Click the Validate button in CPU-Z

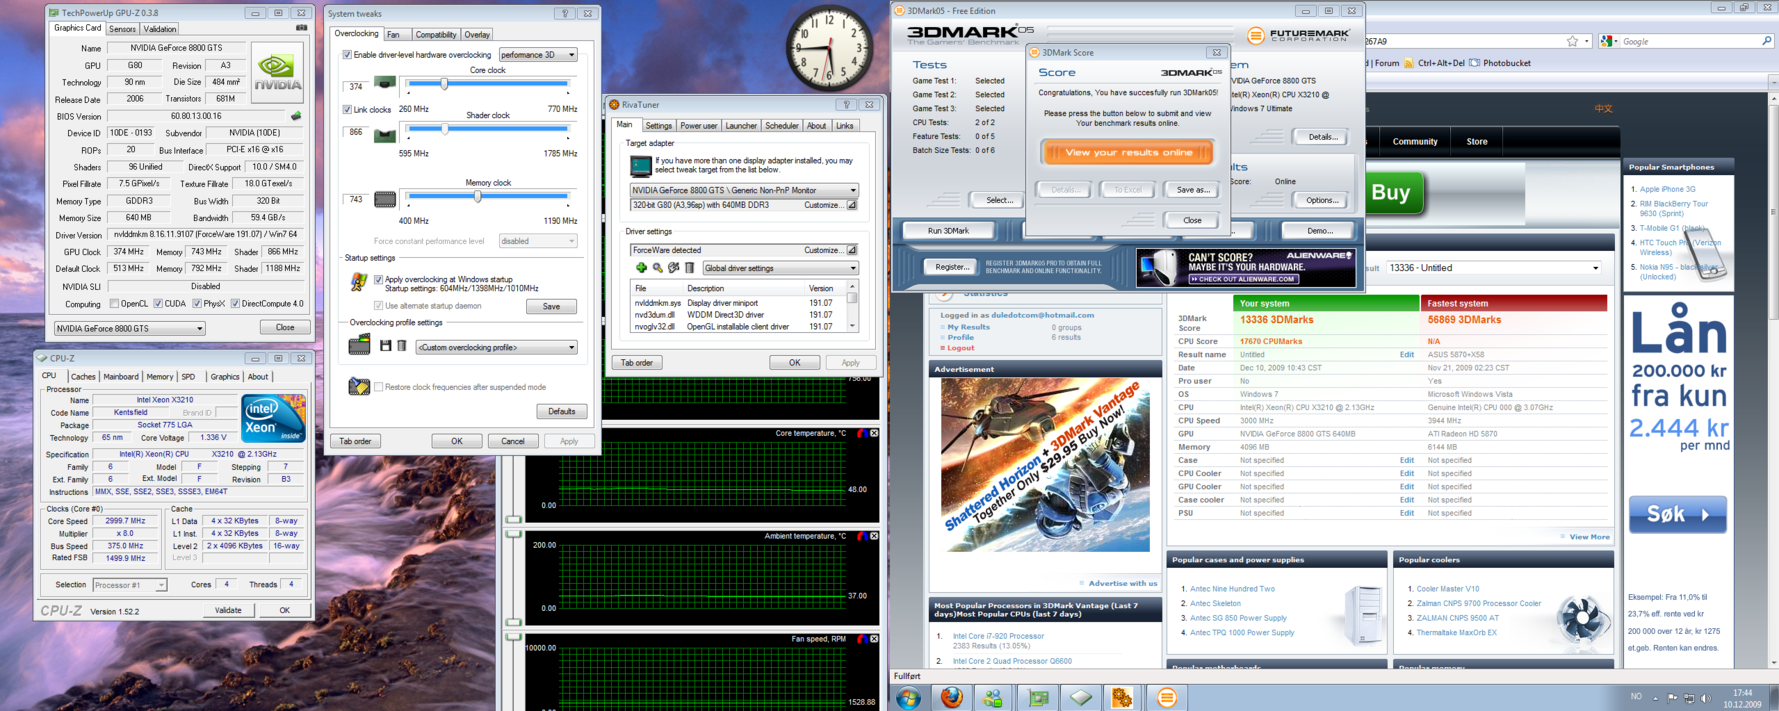click(x=228, y=610)
